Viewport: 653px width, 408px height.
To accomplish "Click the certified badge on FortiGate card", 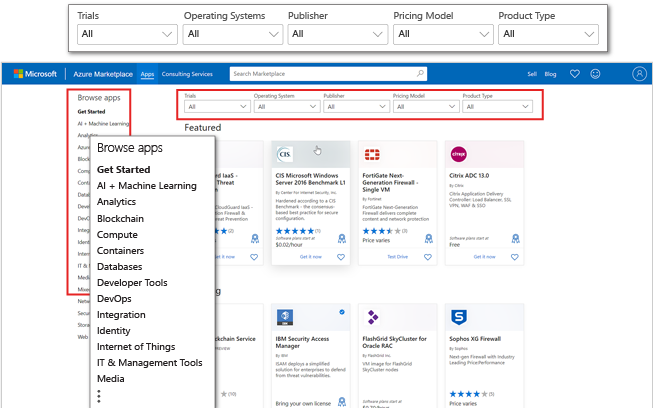I will 429,239.
